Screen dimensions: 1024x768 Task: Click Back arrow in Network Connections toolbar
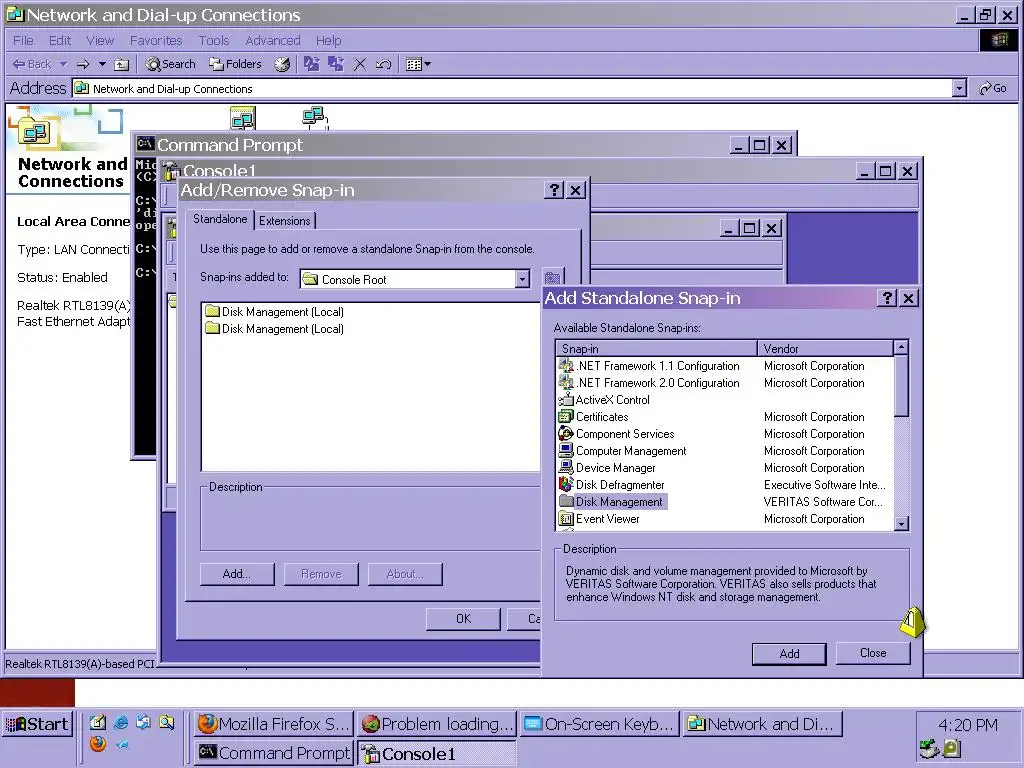(x=31, y=64)
